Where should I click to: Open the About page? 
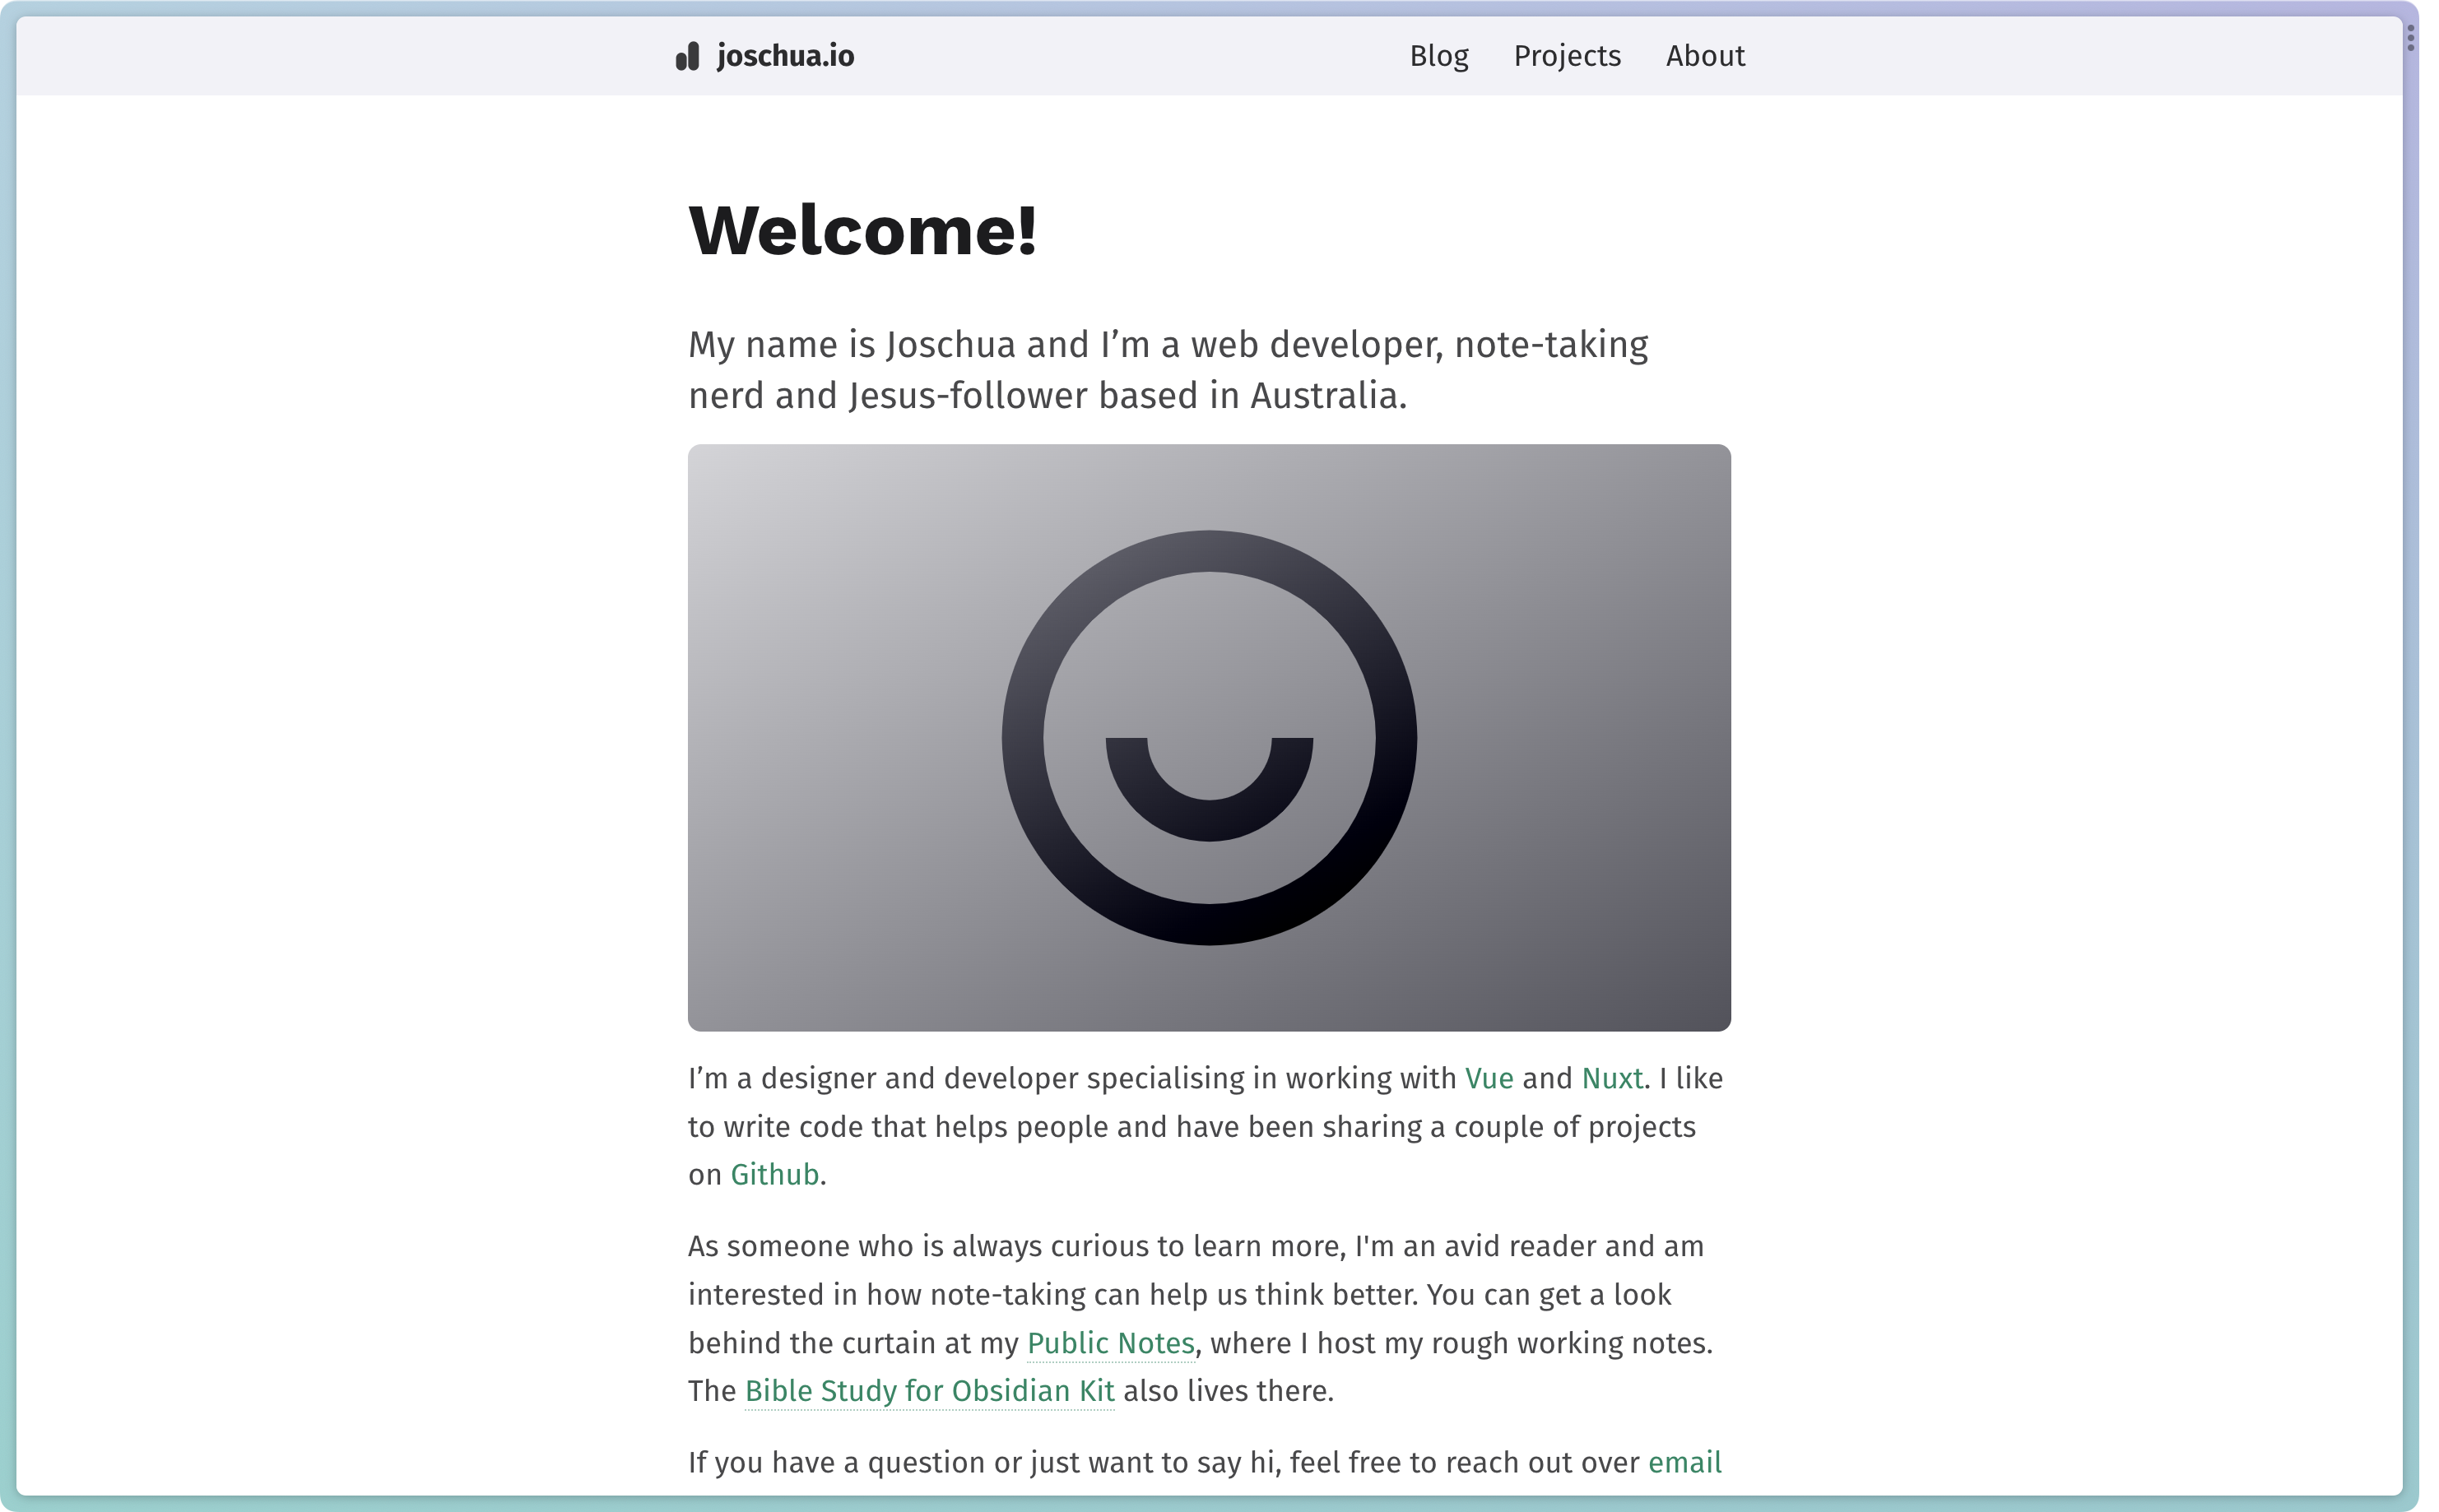click(x=1703, y=57)
